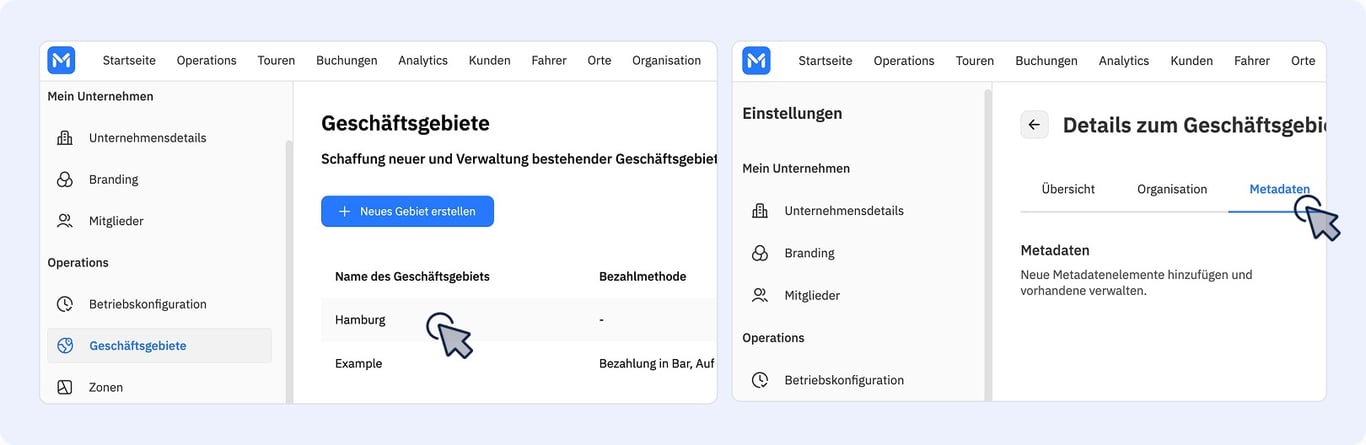
Task: Click Mitglieder people icon in left window
Action: (x=65, y=221)
